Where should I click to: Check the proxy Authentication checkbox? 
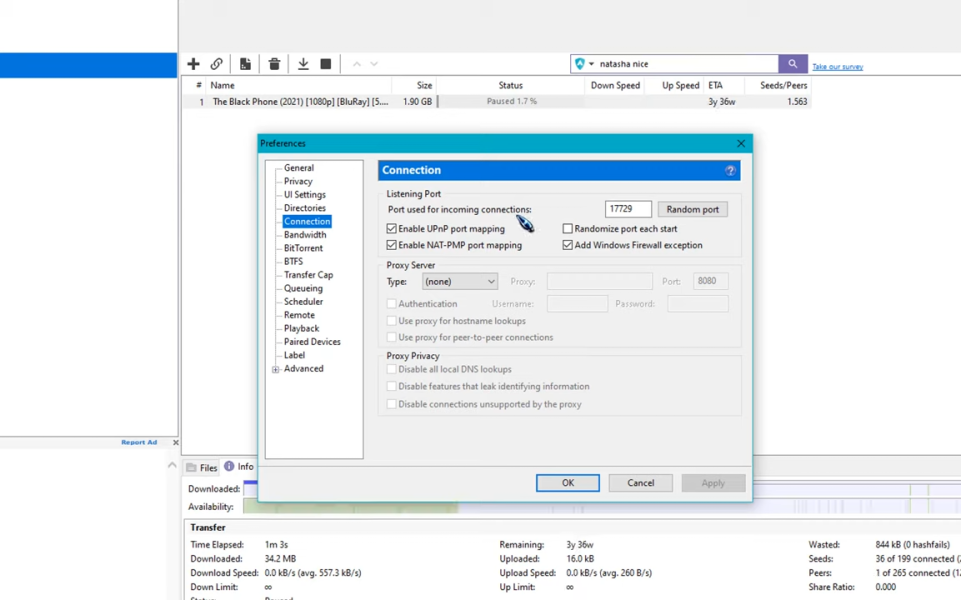392,304
